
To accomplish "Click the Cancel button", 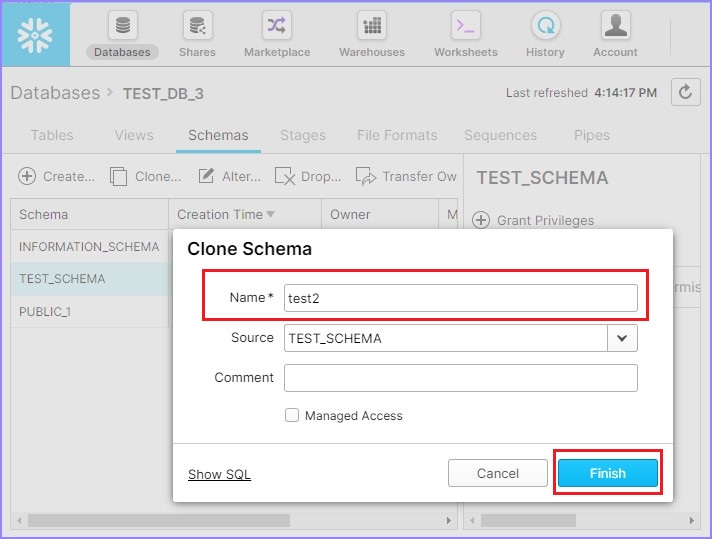I will click(497, 473).
